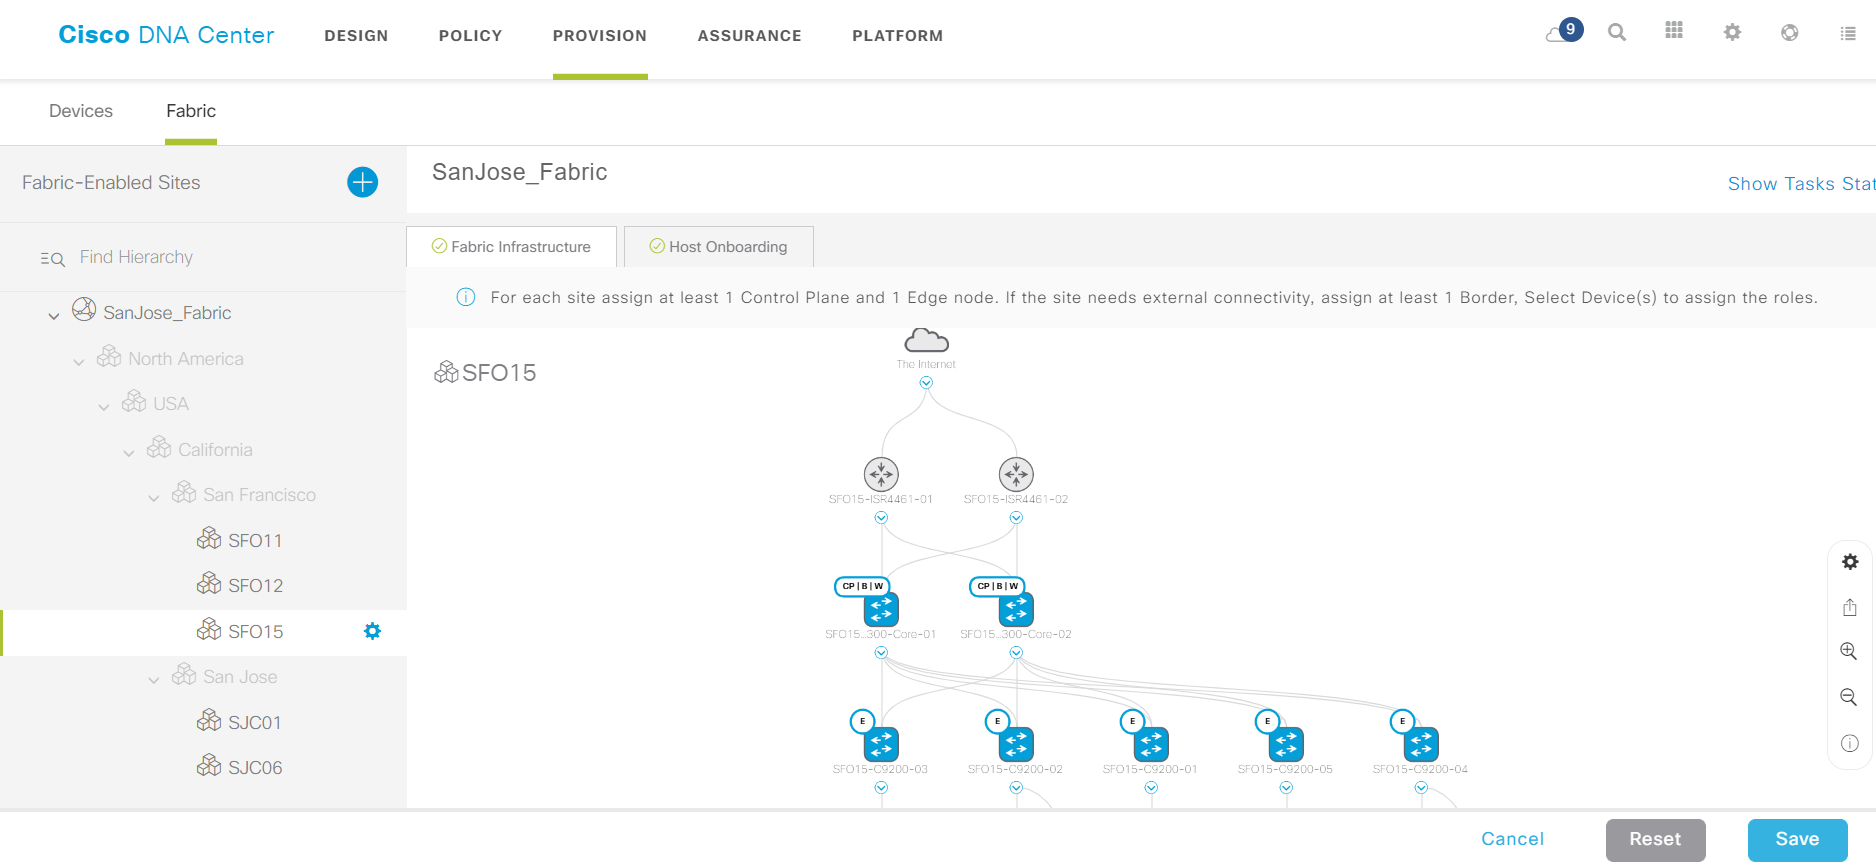Viewport: 1876px width, 866px height.
Task: Add a fabric-enabled site with the plus button
Action: 362,182
